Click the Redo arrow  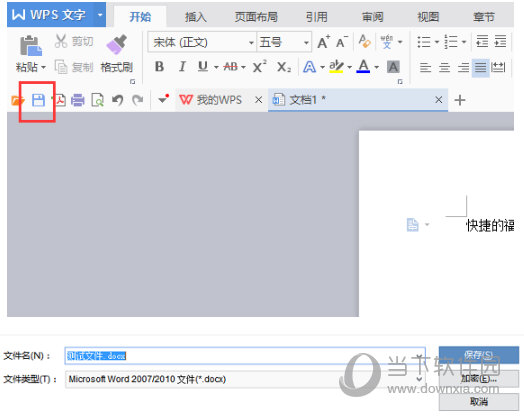tap(137, 100)
